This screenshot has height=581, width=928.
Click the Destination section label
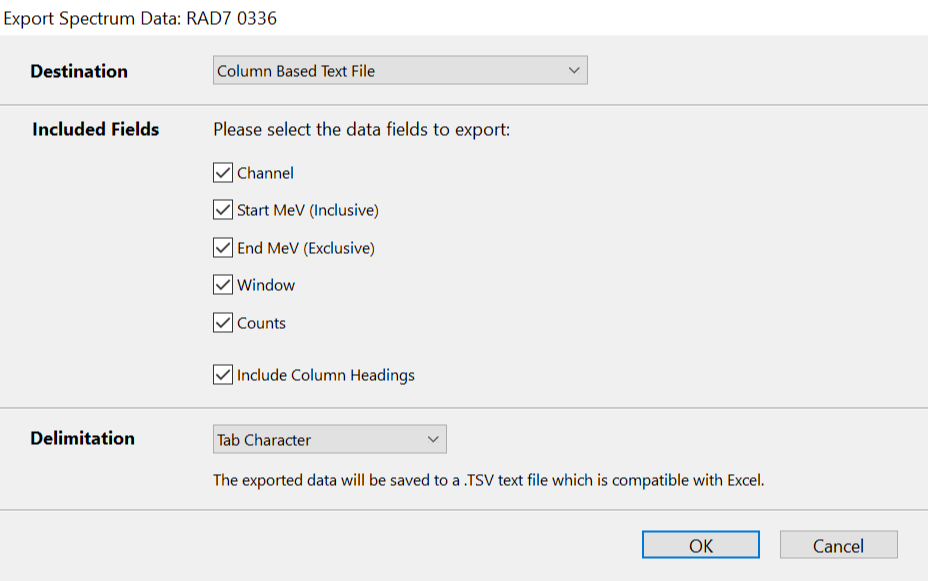pyautogui.click(x=79, y=71)
